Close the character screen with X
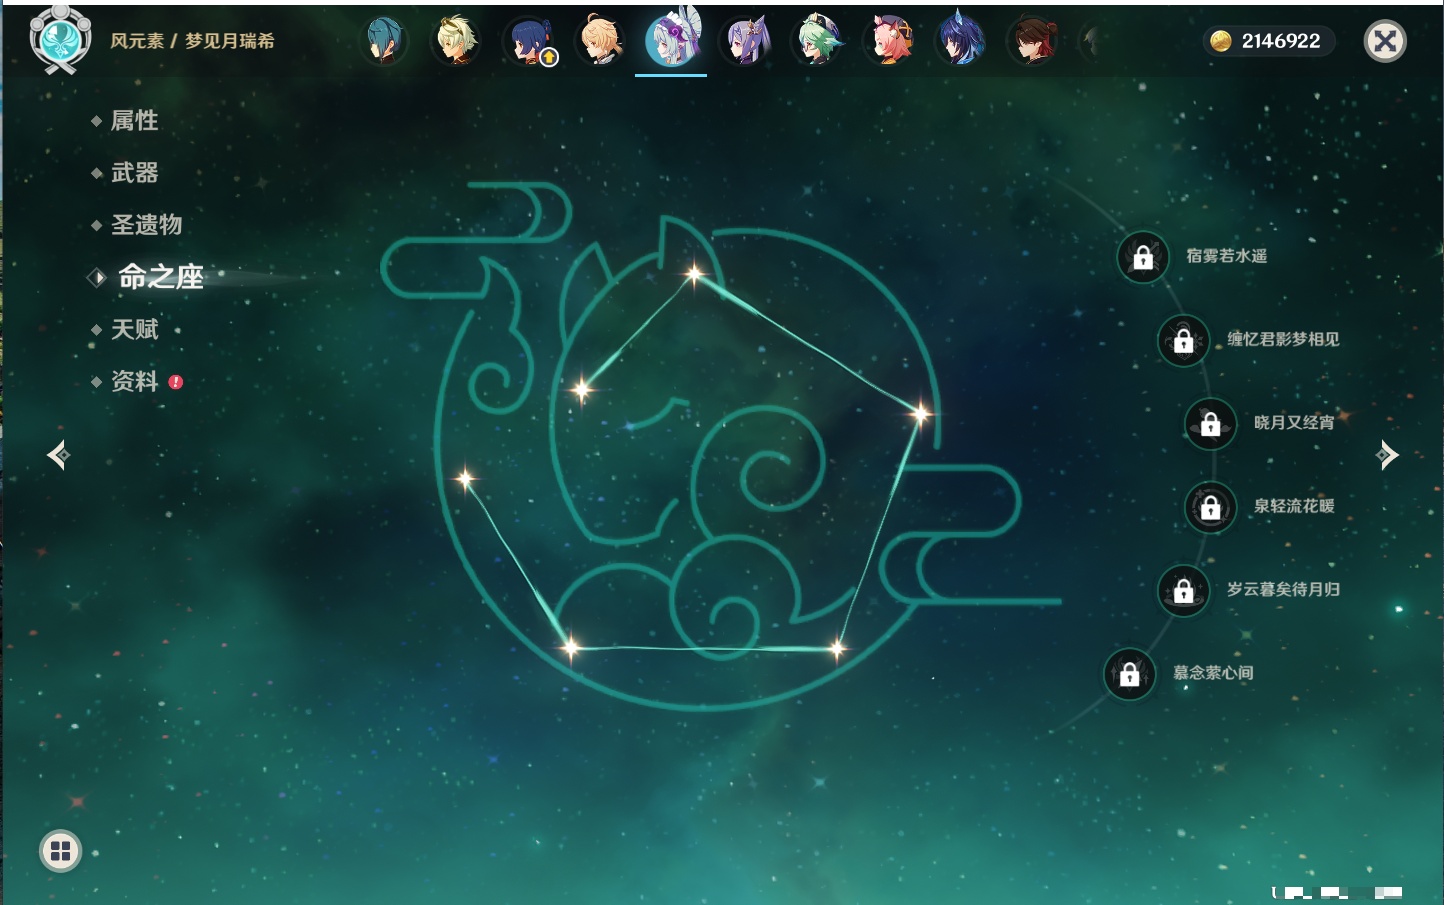1444x905 pixels. click(x=1385, y=41)
